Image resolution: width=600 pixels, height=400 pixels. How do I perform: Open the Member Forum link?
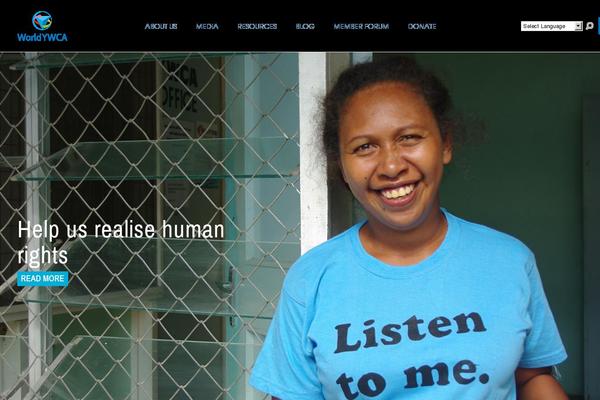pos(361,26)
